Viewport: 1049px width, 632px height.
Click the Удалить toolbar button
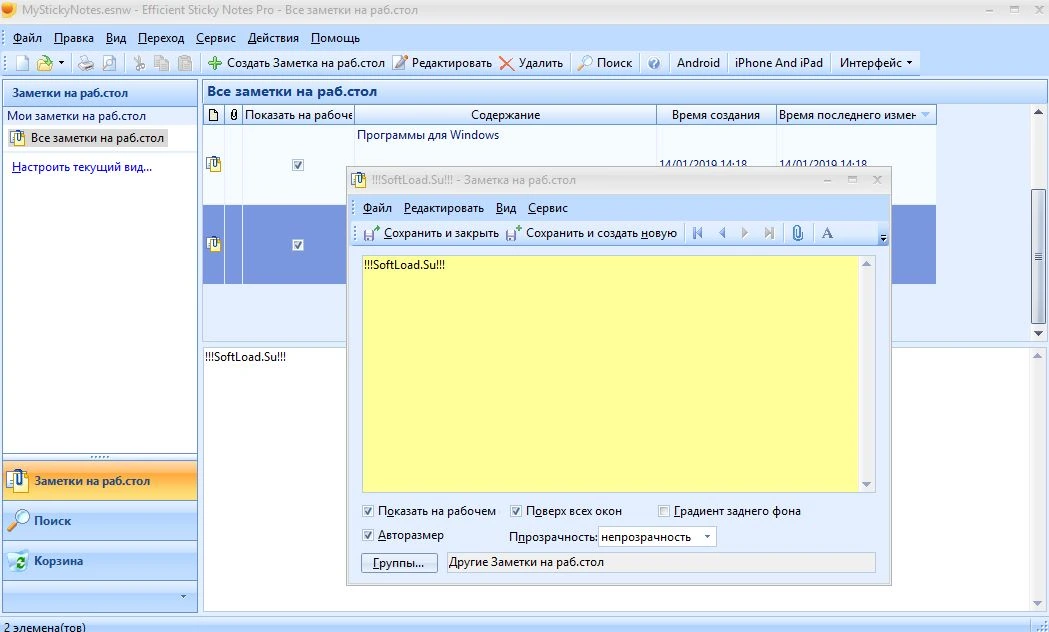[531, 63]
